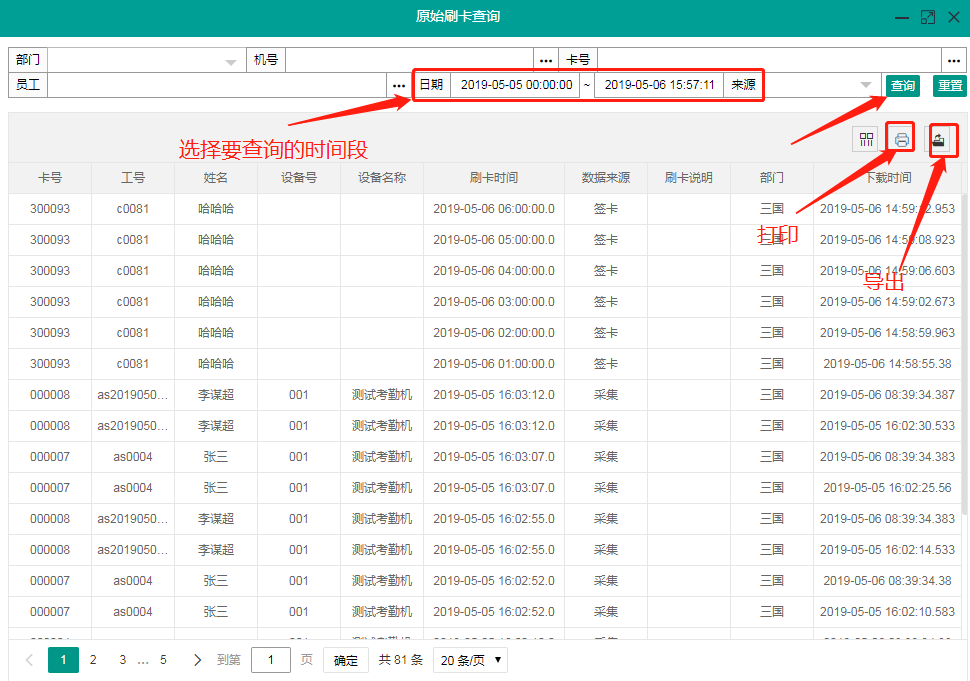Go to the next page with the arrow
Image resolution: width=970 pixels, height=681 pixels.
(x=198, y=660)
